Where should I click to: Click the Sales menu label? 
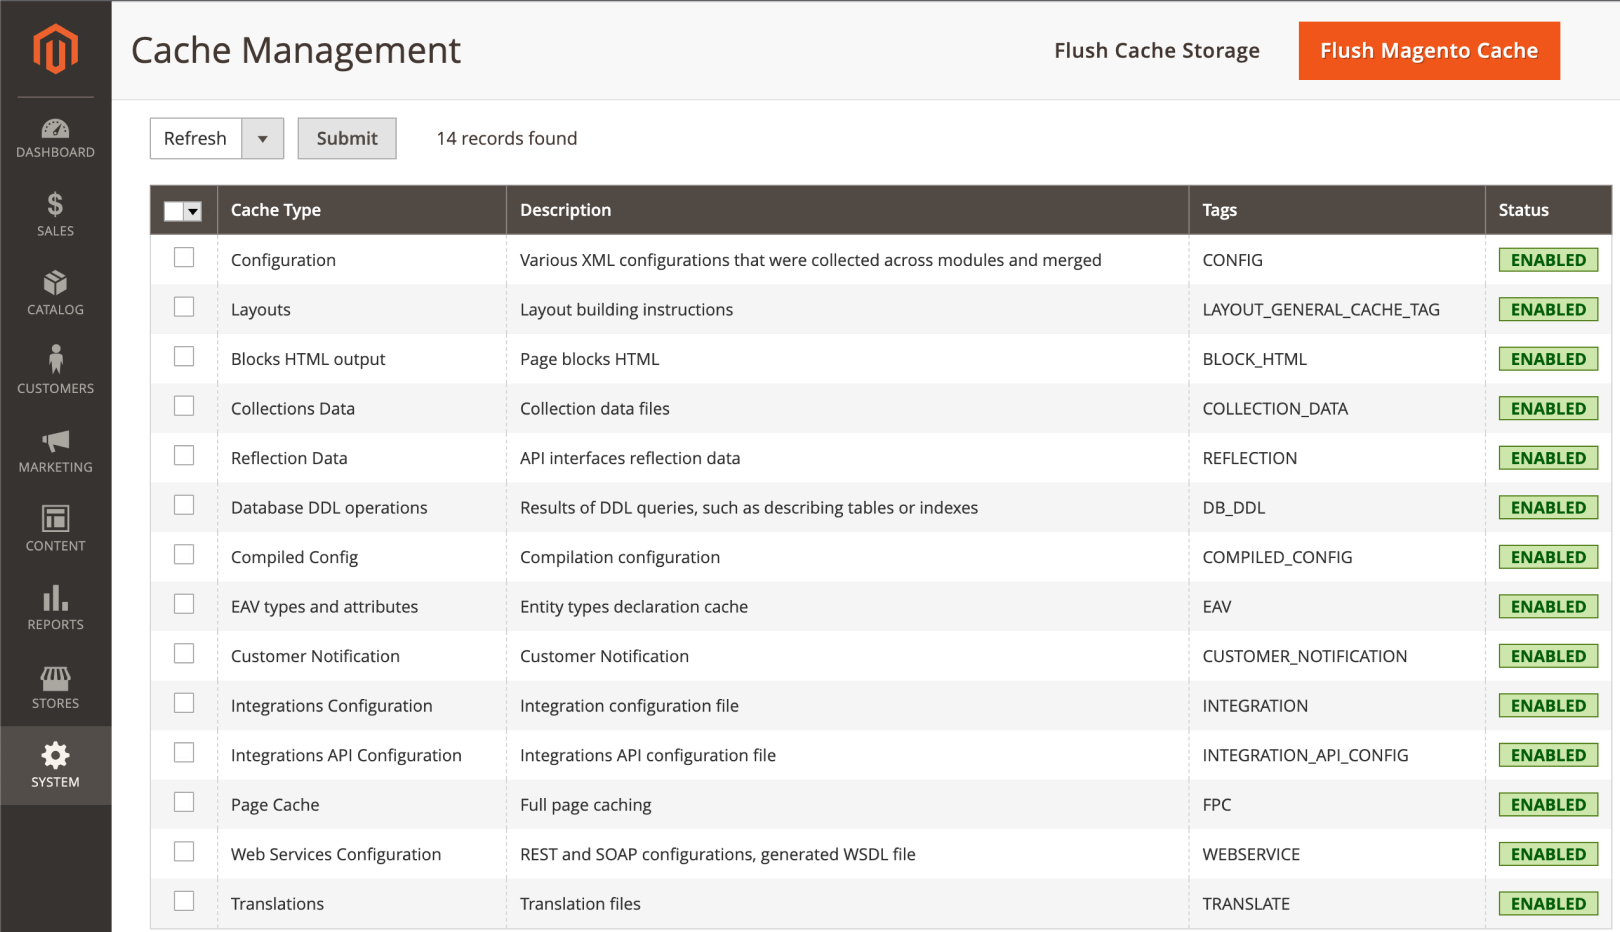point(55,231)
